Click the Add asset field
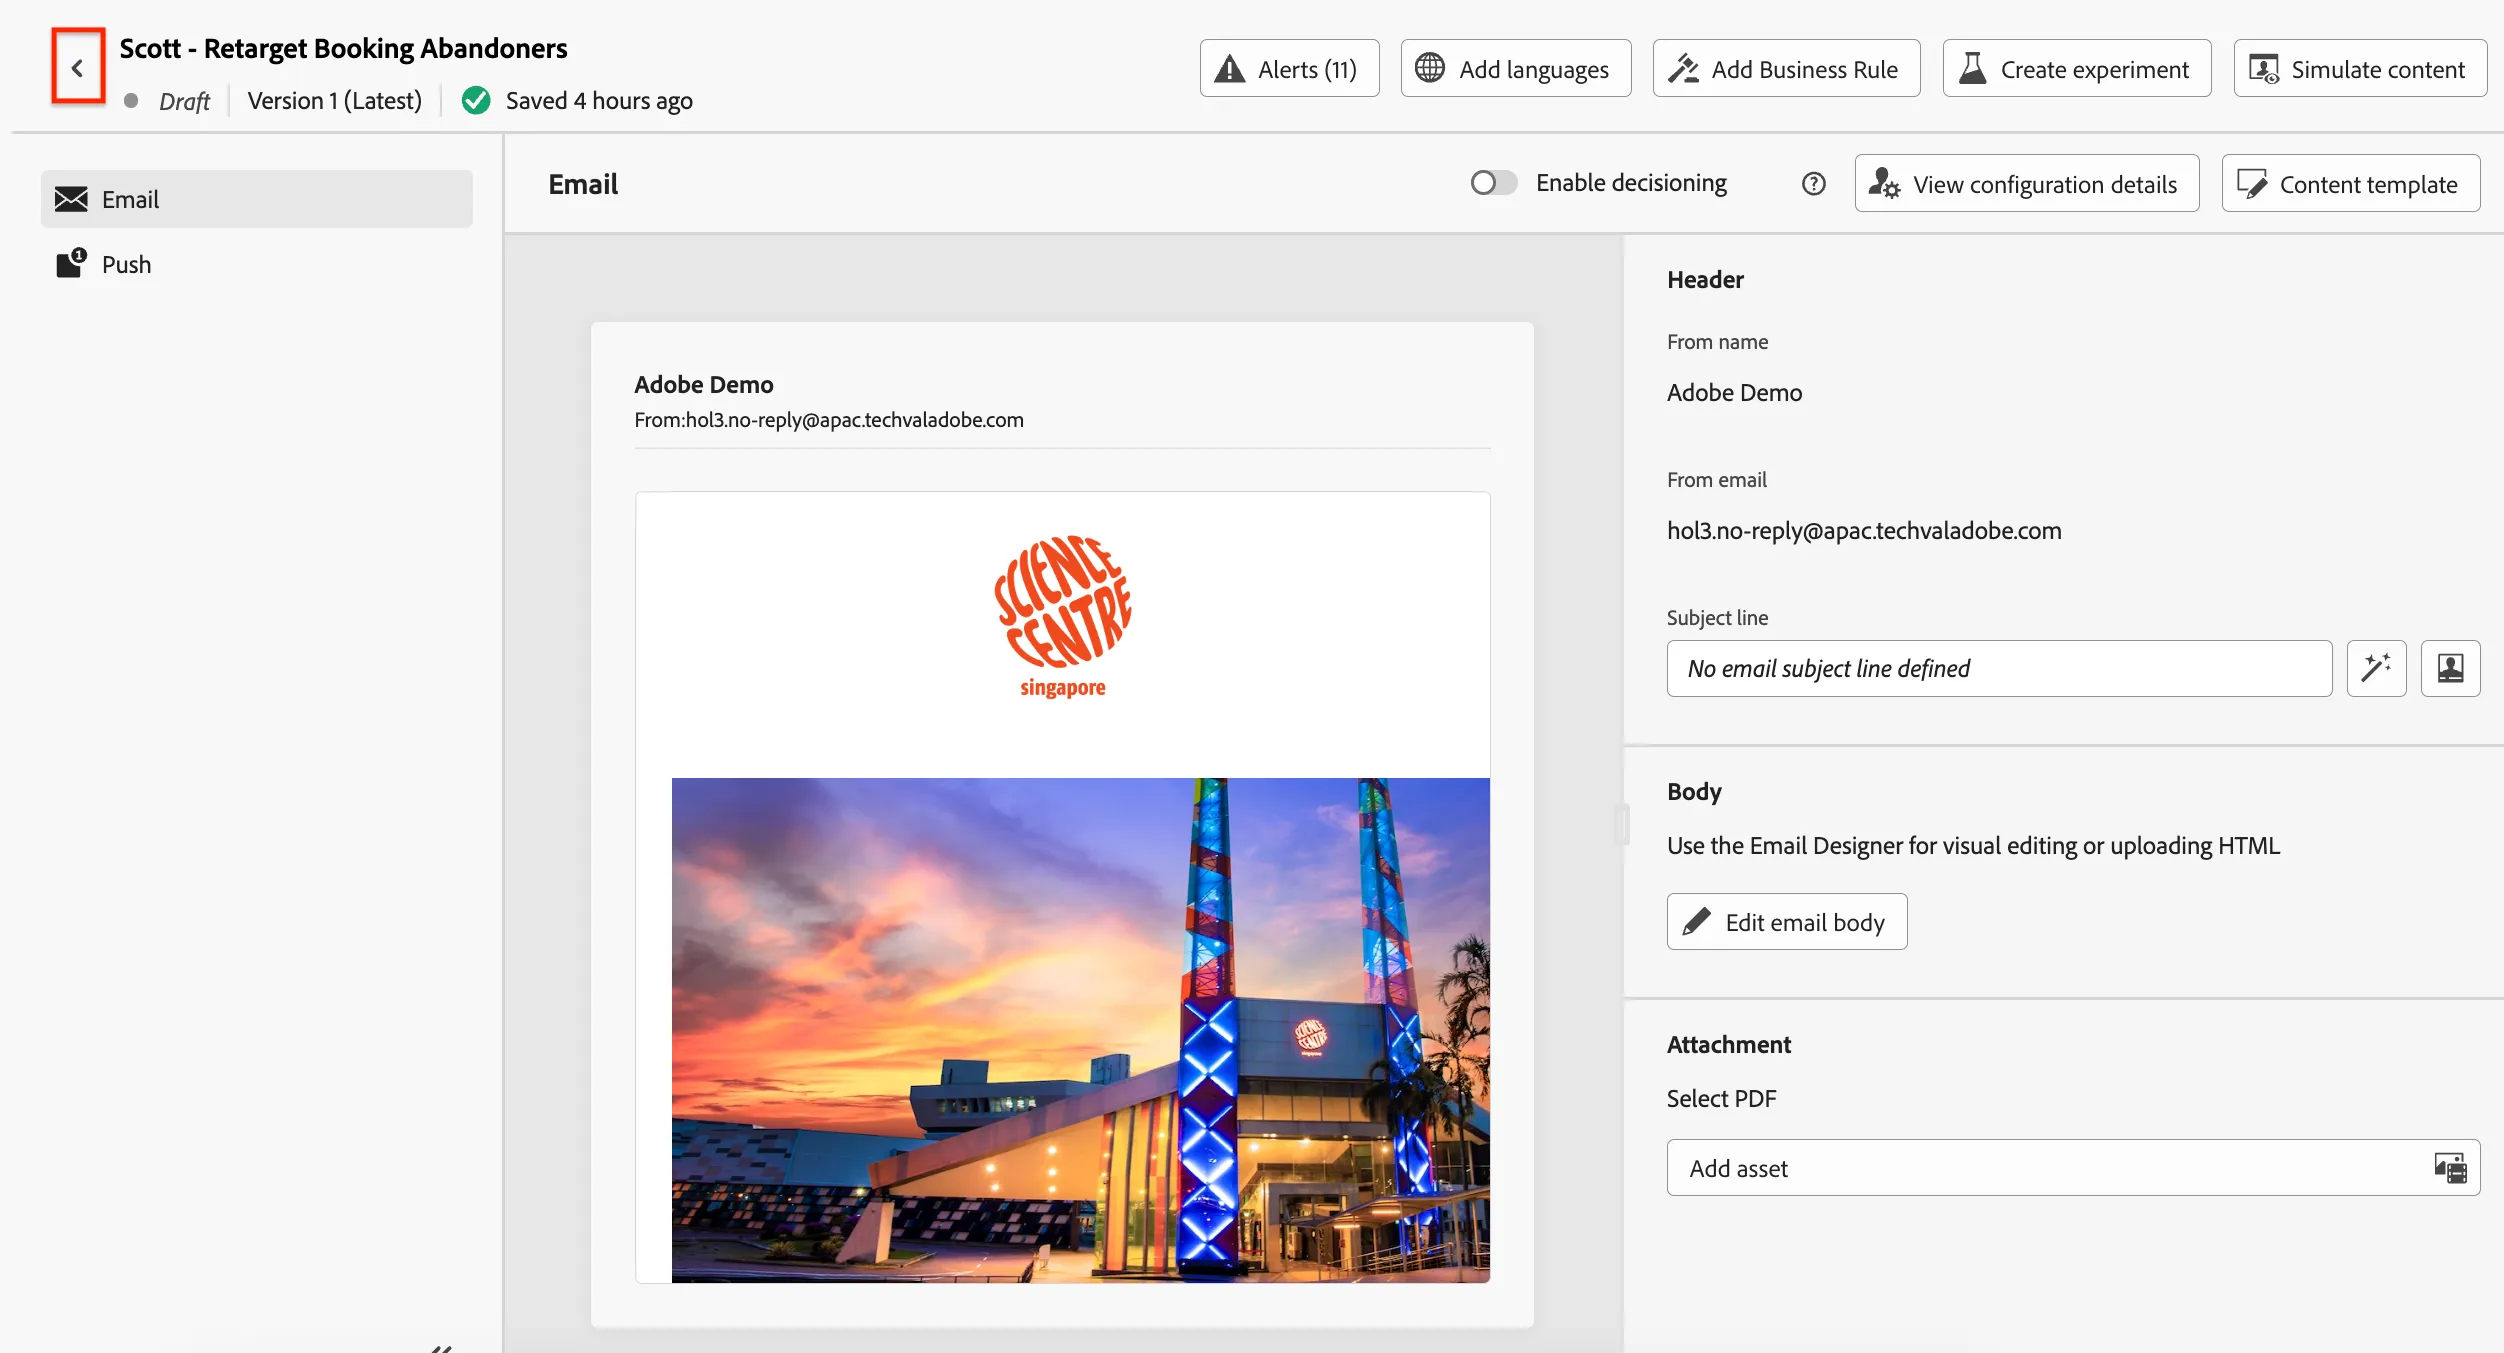 point(2073,1168)
